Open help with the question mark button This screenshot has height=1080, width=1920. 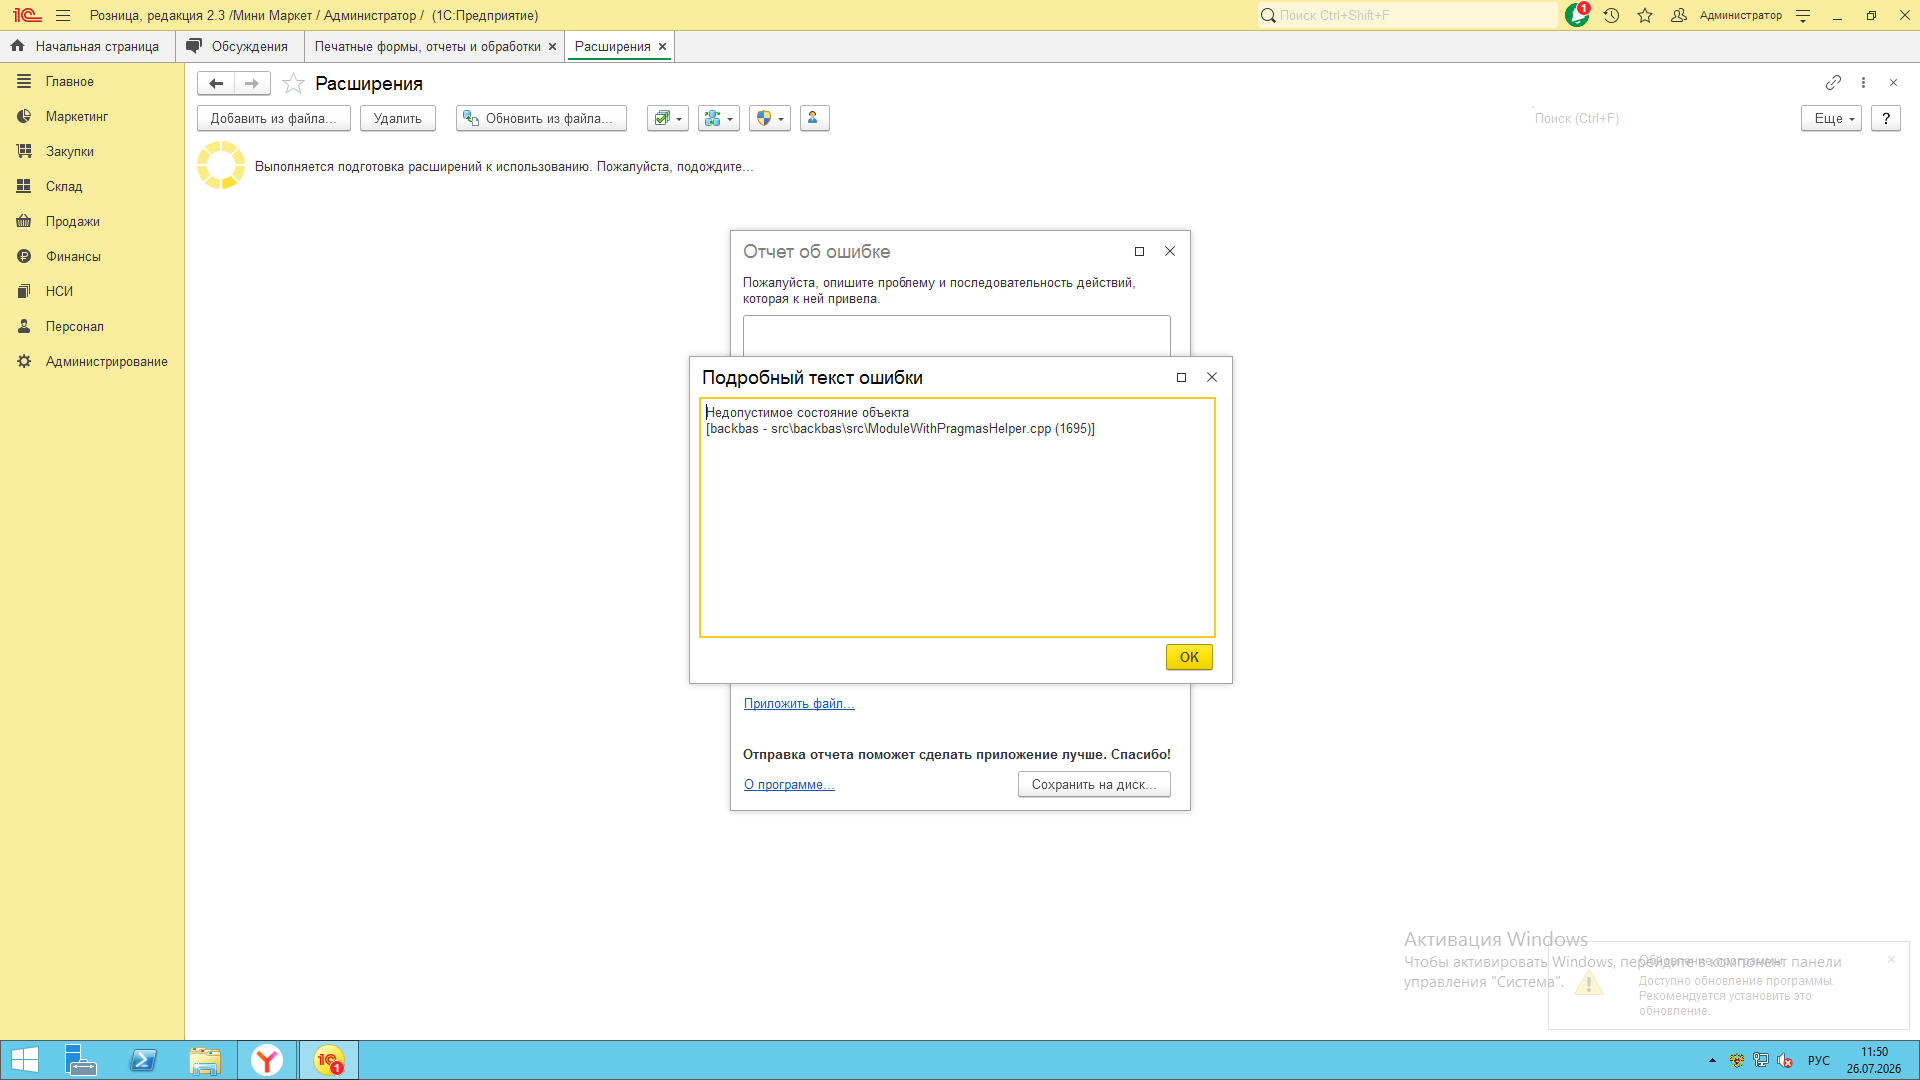click(x=1885, y=118)
